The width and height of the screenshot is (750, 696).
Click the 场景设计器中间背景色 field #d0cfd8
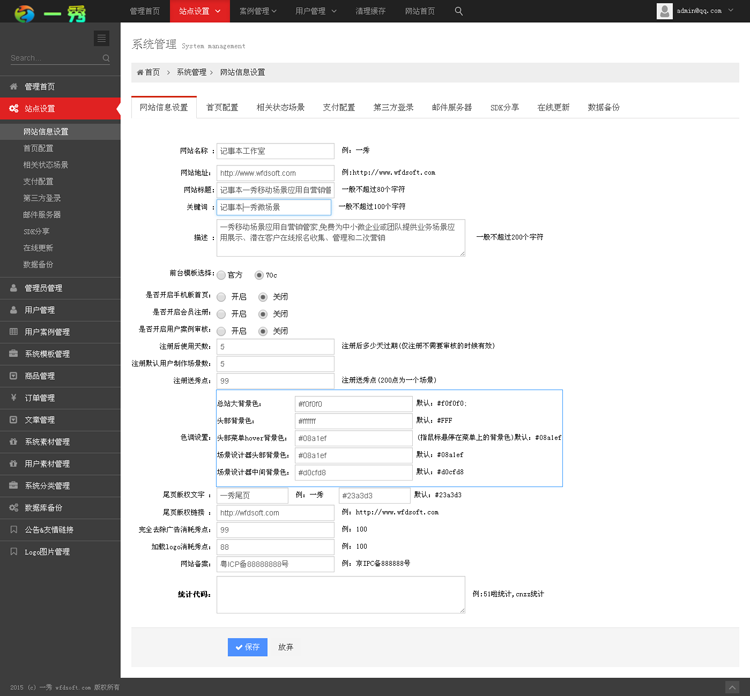pos(353,473)
